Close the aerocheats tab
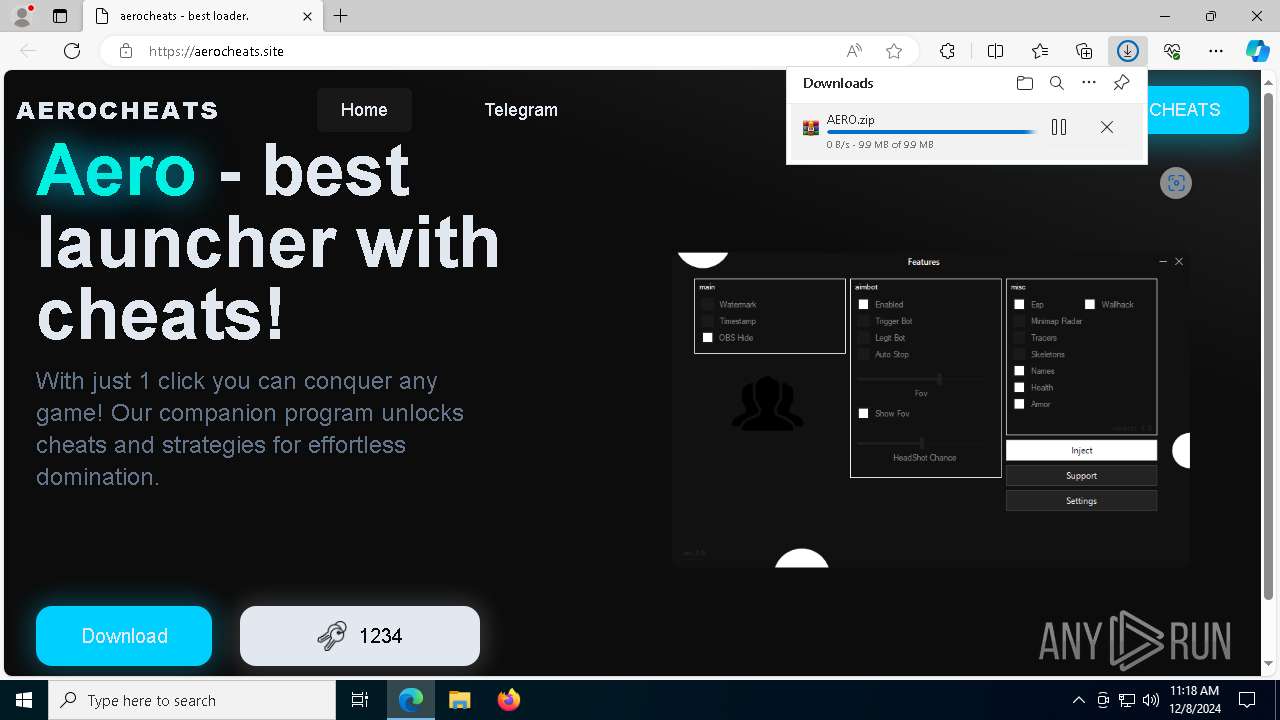 click(308, 16)
